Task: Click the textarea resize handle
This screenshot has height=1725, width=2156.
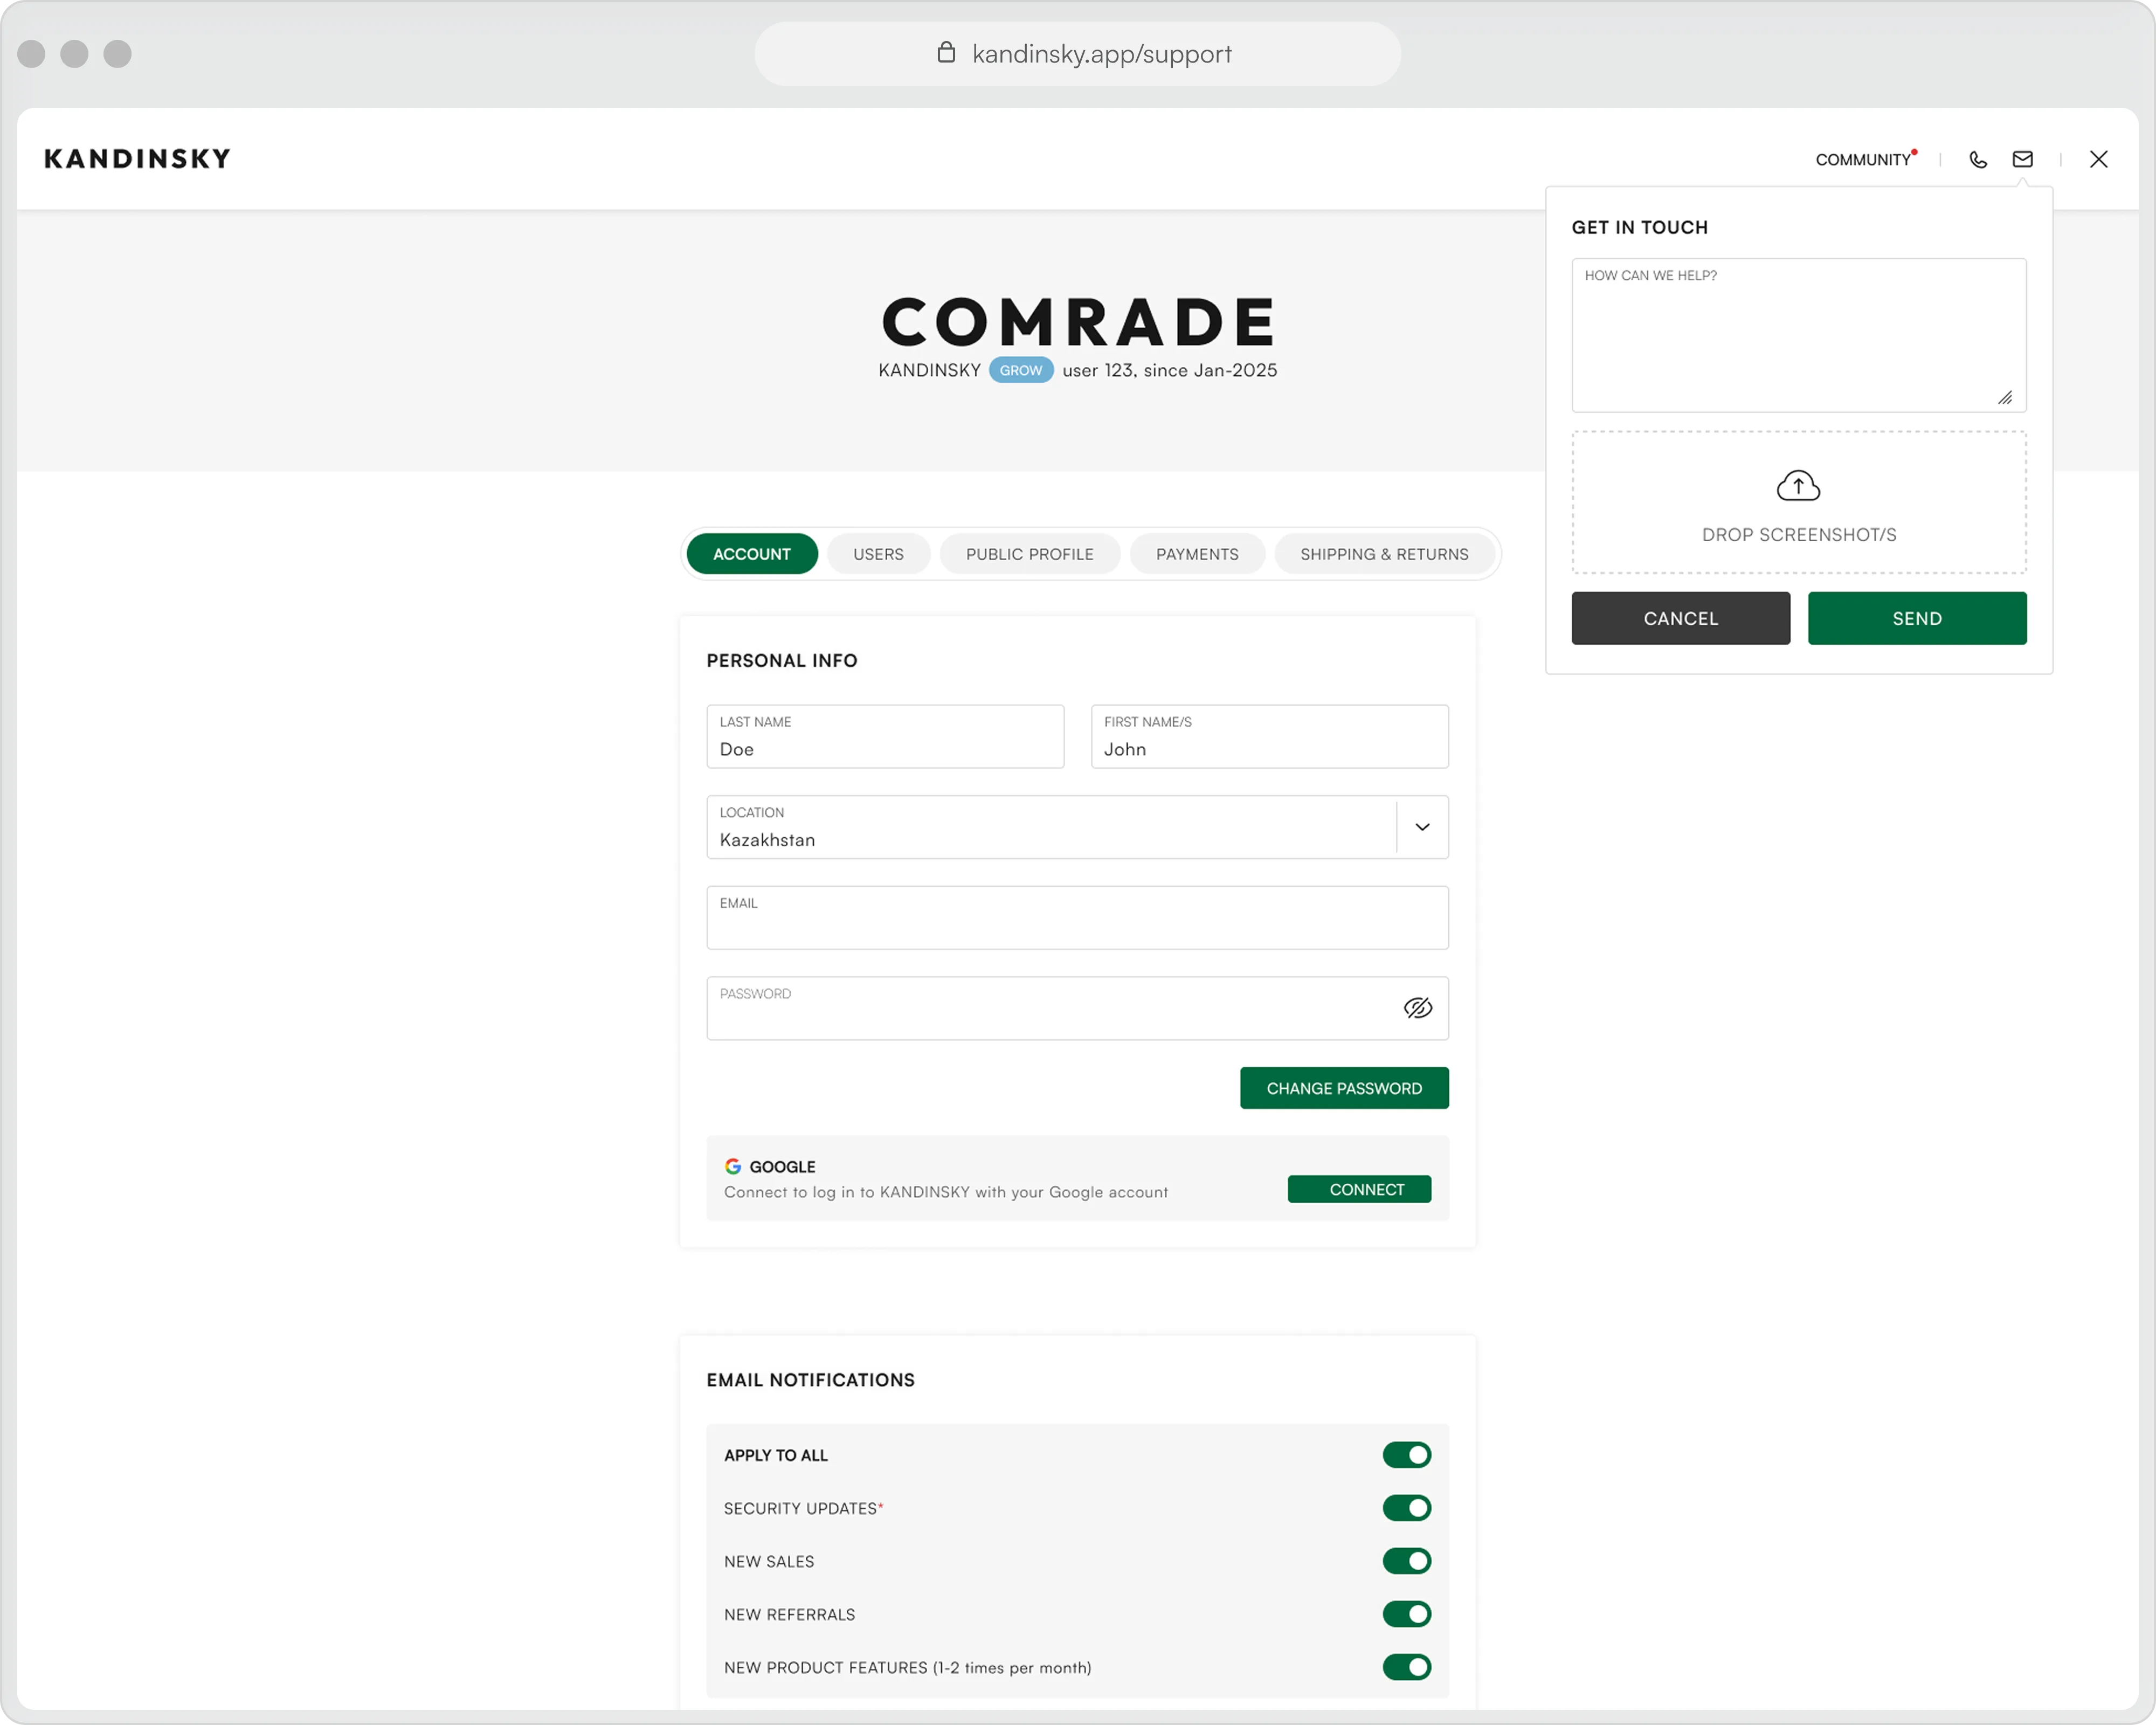Action: click(x=2004, y=398)
